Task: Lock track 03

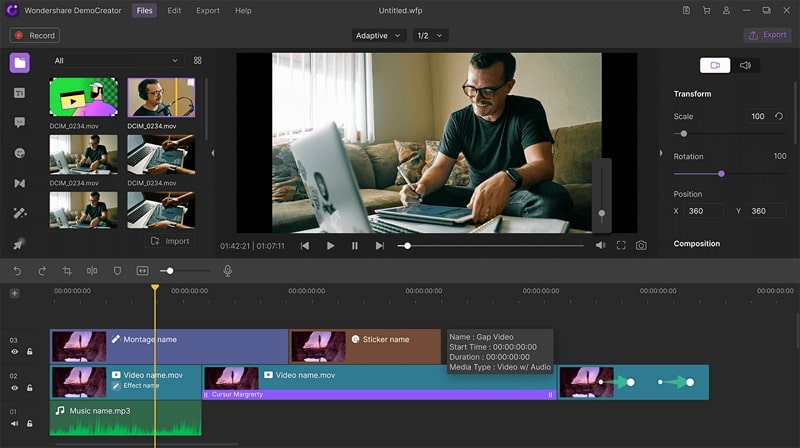Action: tap(30, 352)
